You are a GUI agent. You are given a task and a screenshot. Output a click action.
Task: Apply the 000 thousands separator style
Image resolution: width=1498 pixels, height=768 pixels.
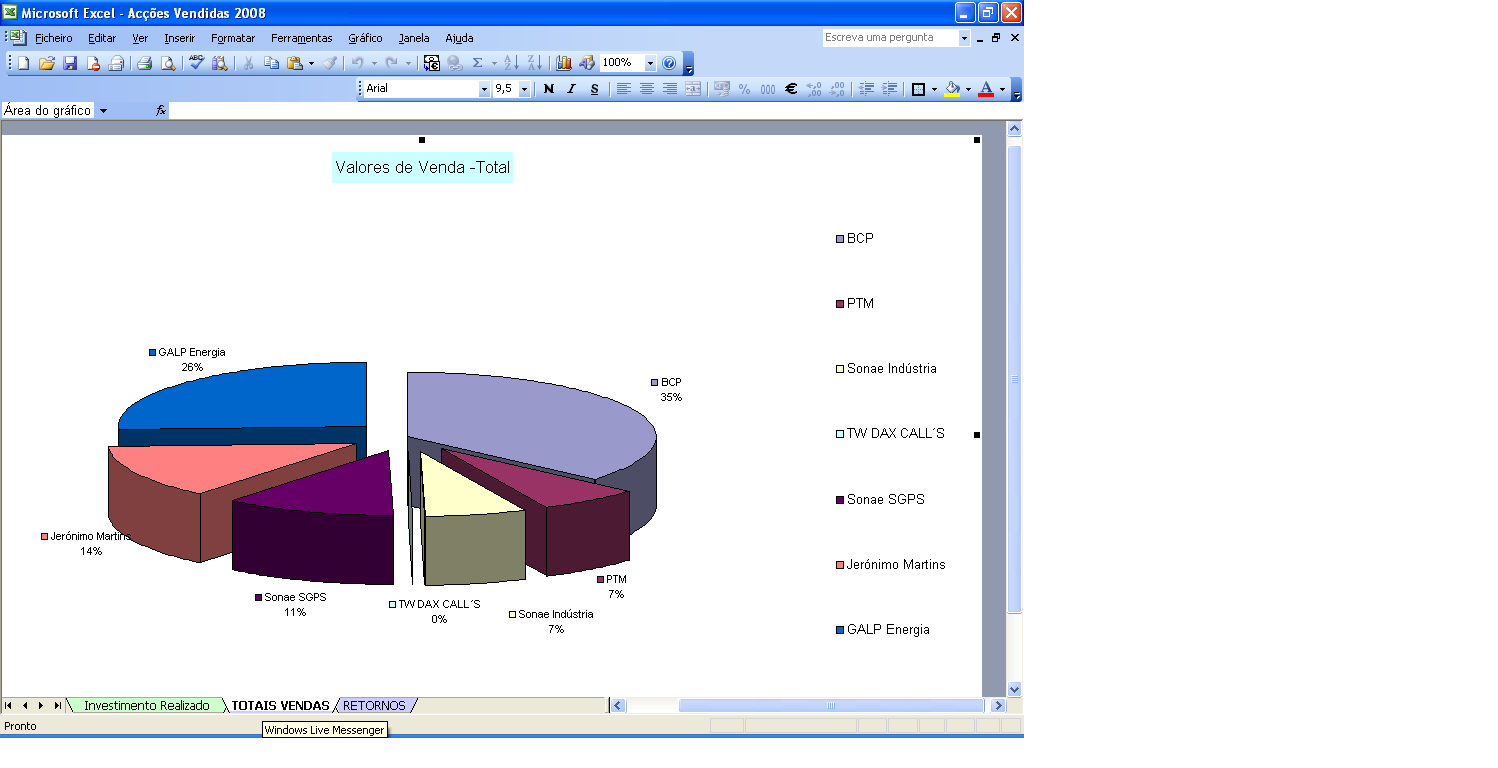[x=768, y=89]
